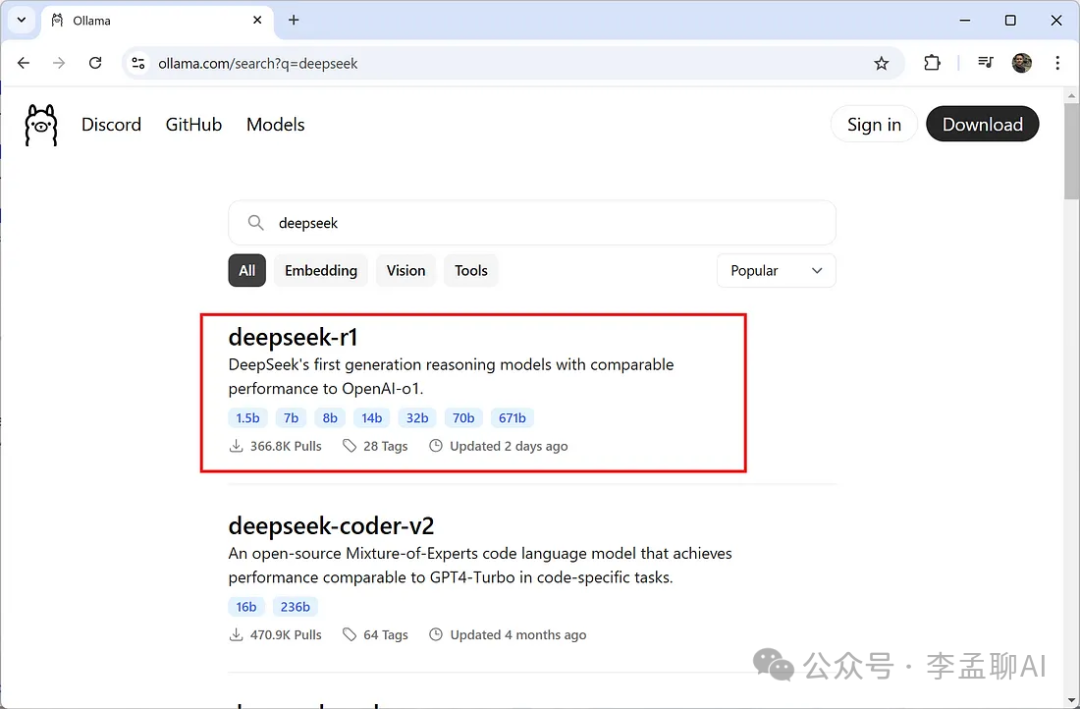Click the clock icon beside Updated 2 days ago

[x=435, y=446]
